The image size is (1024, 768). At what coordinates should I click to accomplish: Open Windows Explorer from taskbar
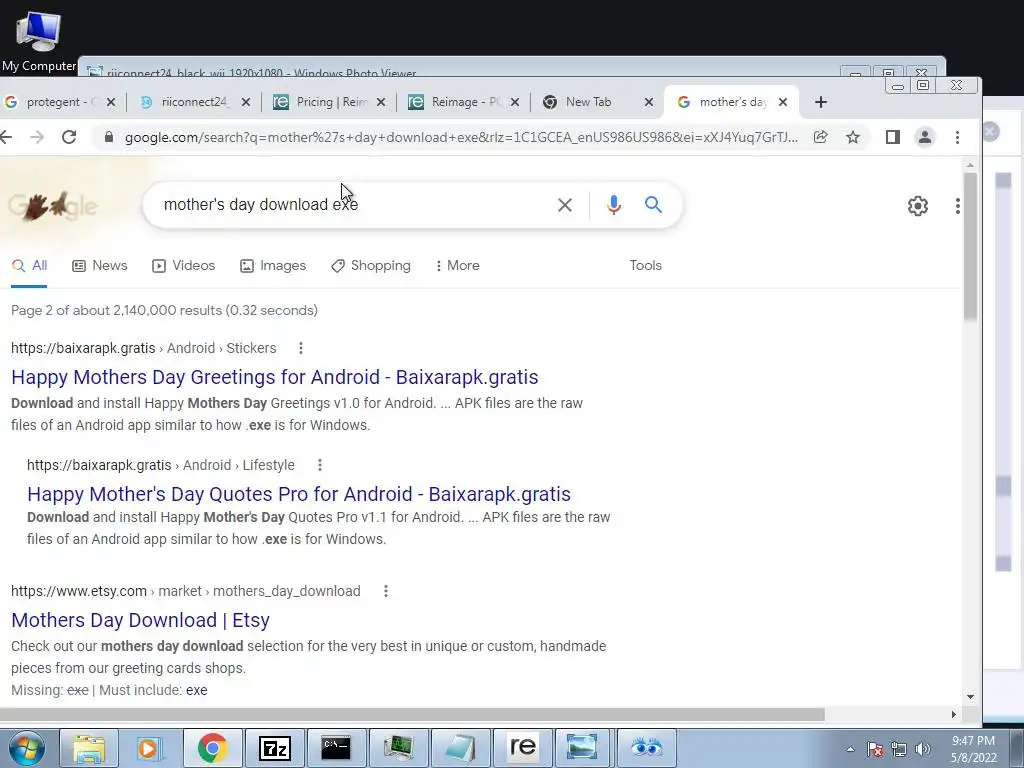[x=89, y=748]
